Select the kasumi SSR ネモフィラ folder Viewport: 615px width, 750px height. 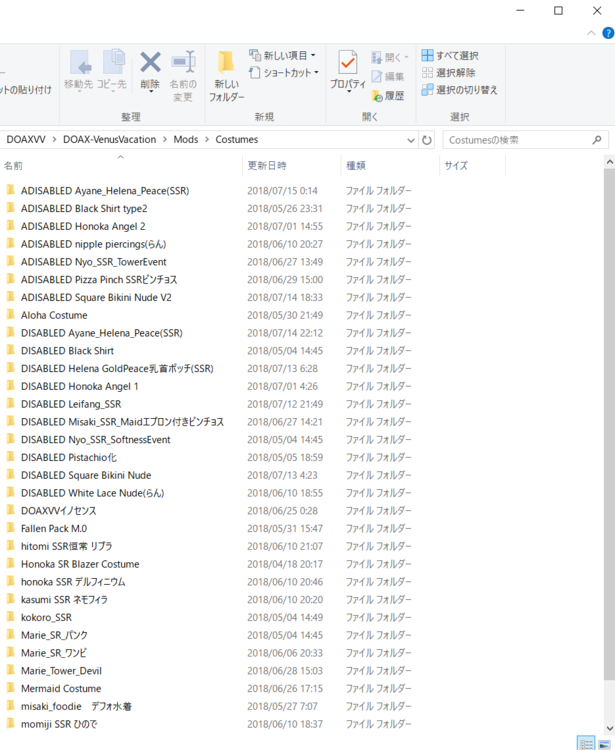(x=65, y=600)
